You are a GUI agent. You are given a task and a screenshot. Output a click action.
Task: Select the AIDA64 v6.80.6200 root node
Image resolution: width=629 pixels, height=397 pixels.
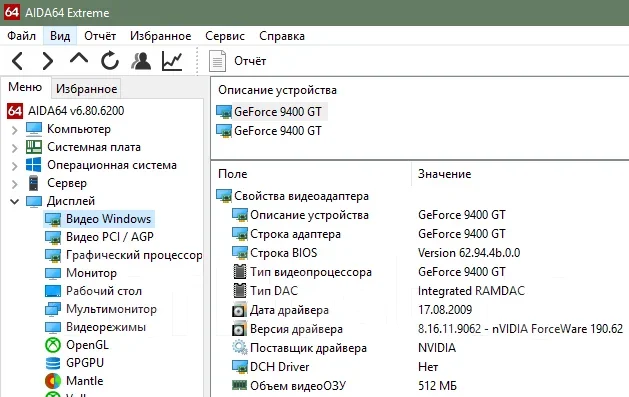[76, 111]
